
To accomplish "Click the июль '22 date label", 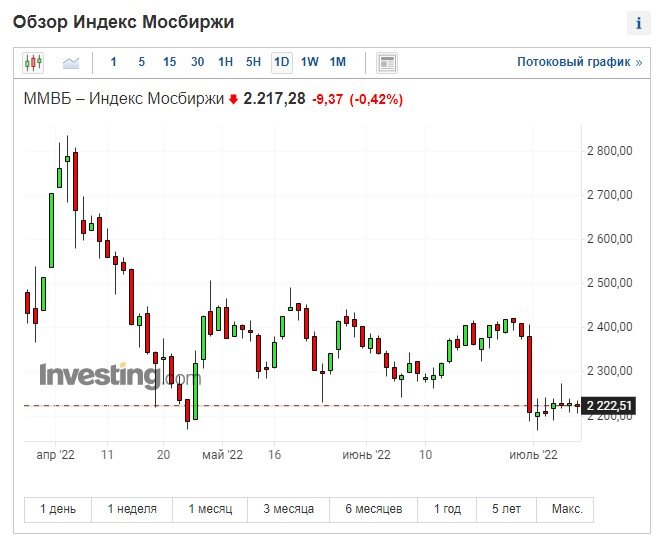I will pos(533,455).
